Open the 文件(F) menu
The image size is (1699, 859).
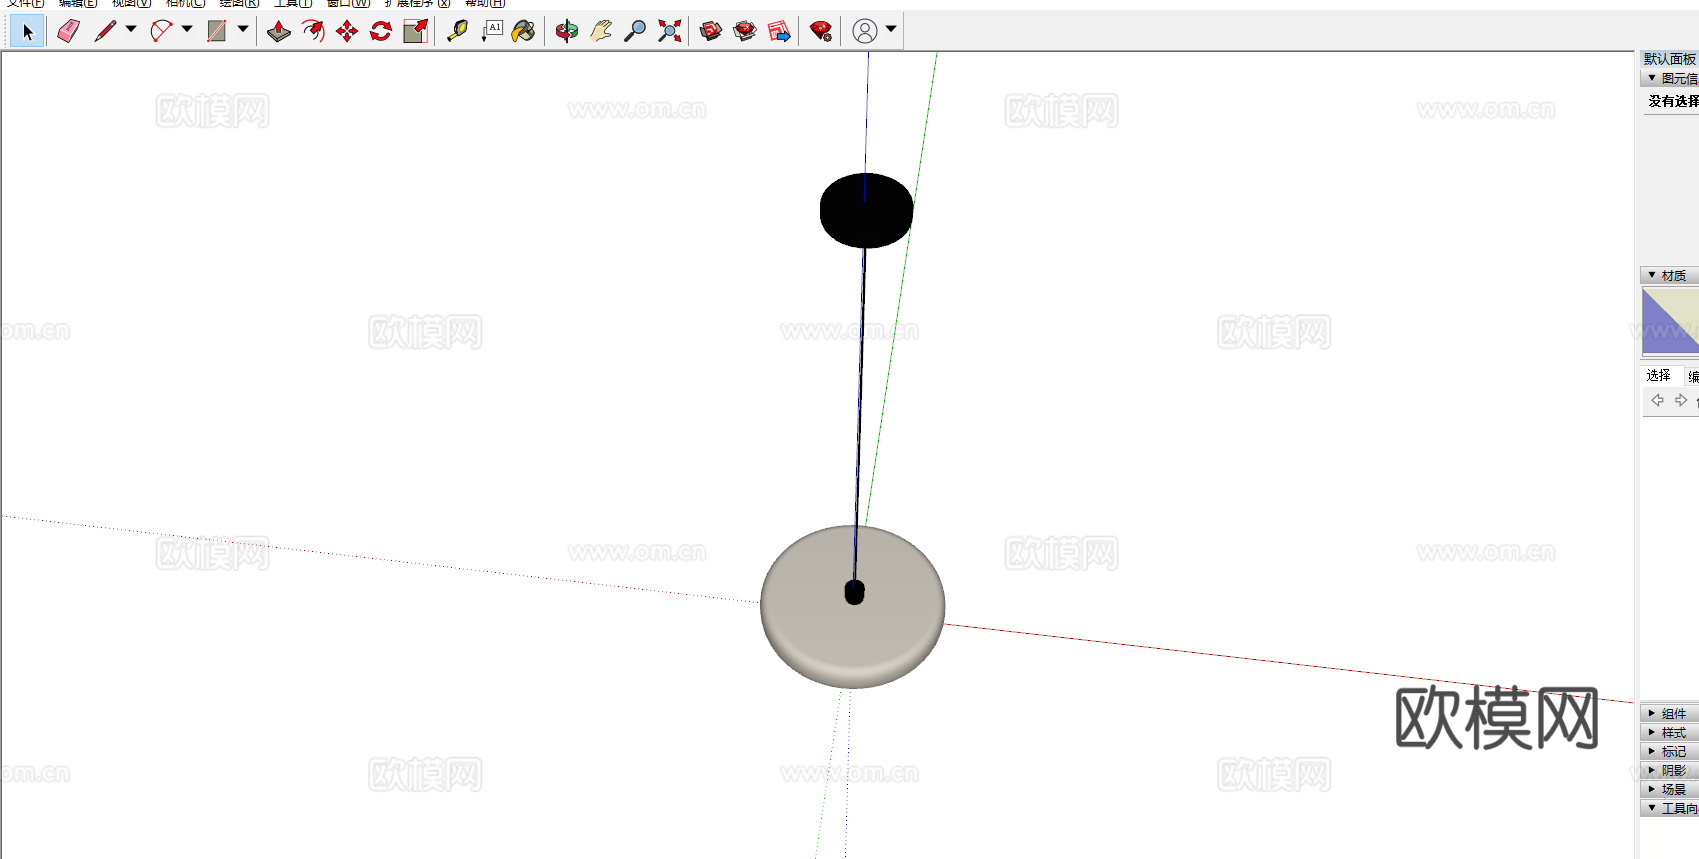26,3
